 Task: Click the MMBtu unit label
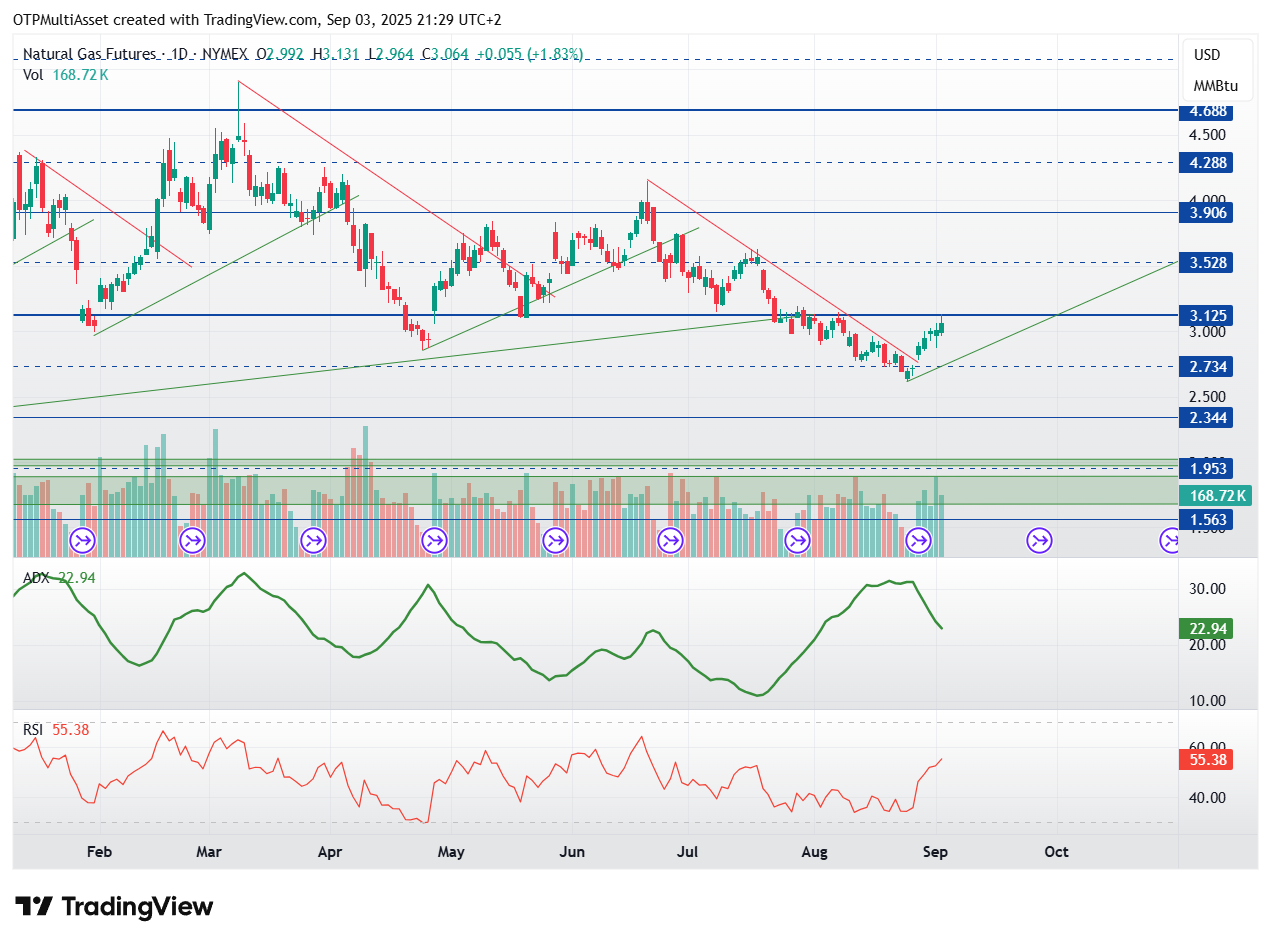tap(1216, 86)
